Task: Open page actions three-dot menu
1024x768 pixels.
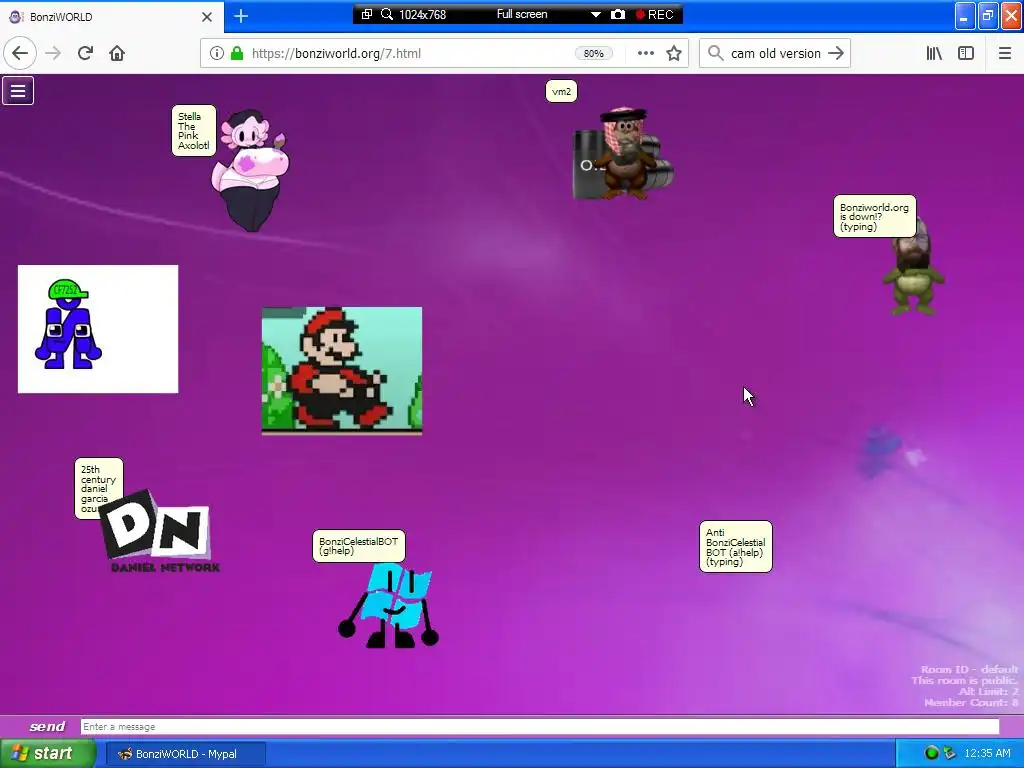Action: pyautogui.click(x=645, y=54)
